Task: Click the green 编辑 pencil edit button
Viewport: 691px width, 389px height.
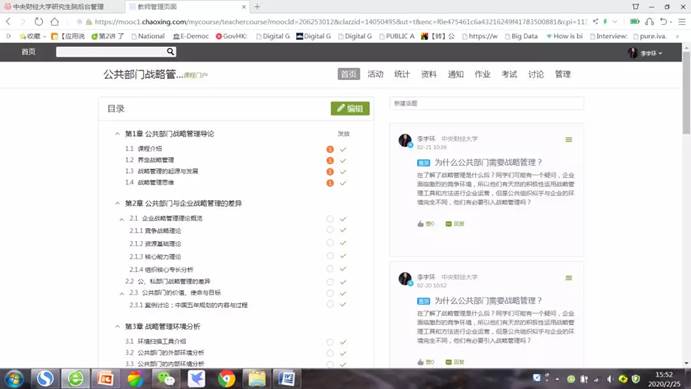Action: coord(350,108)
